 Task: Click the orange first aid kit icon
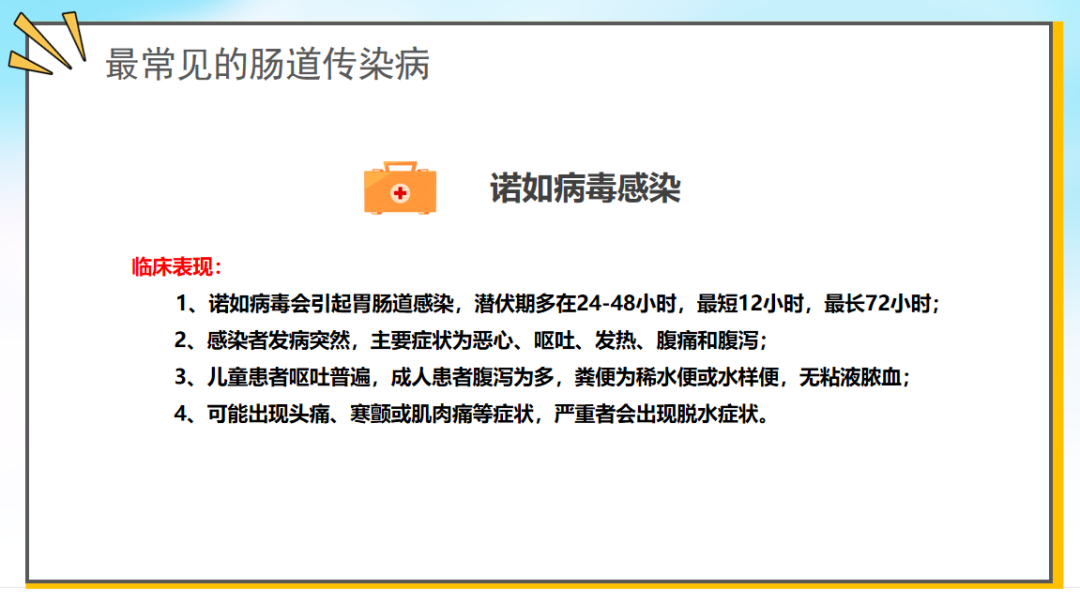pyautogui.click(x=400, y=188)
